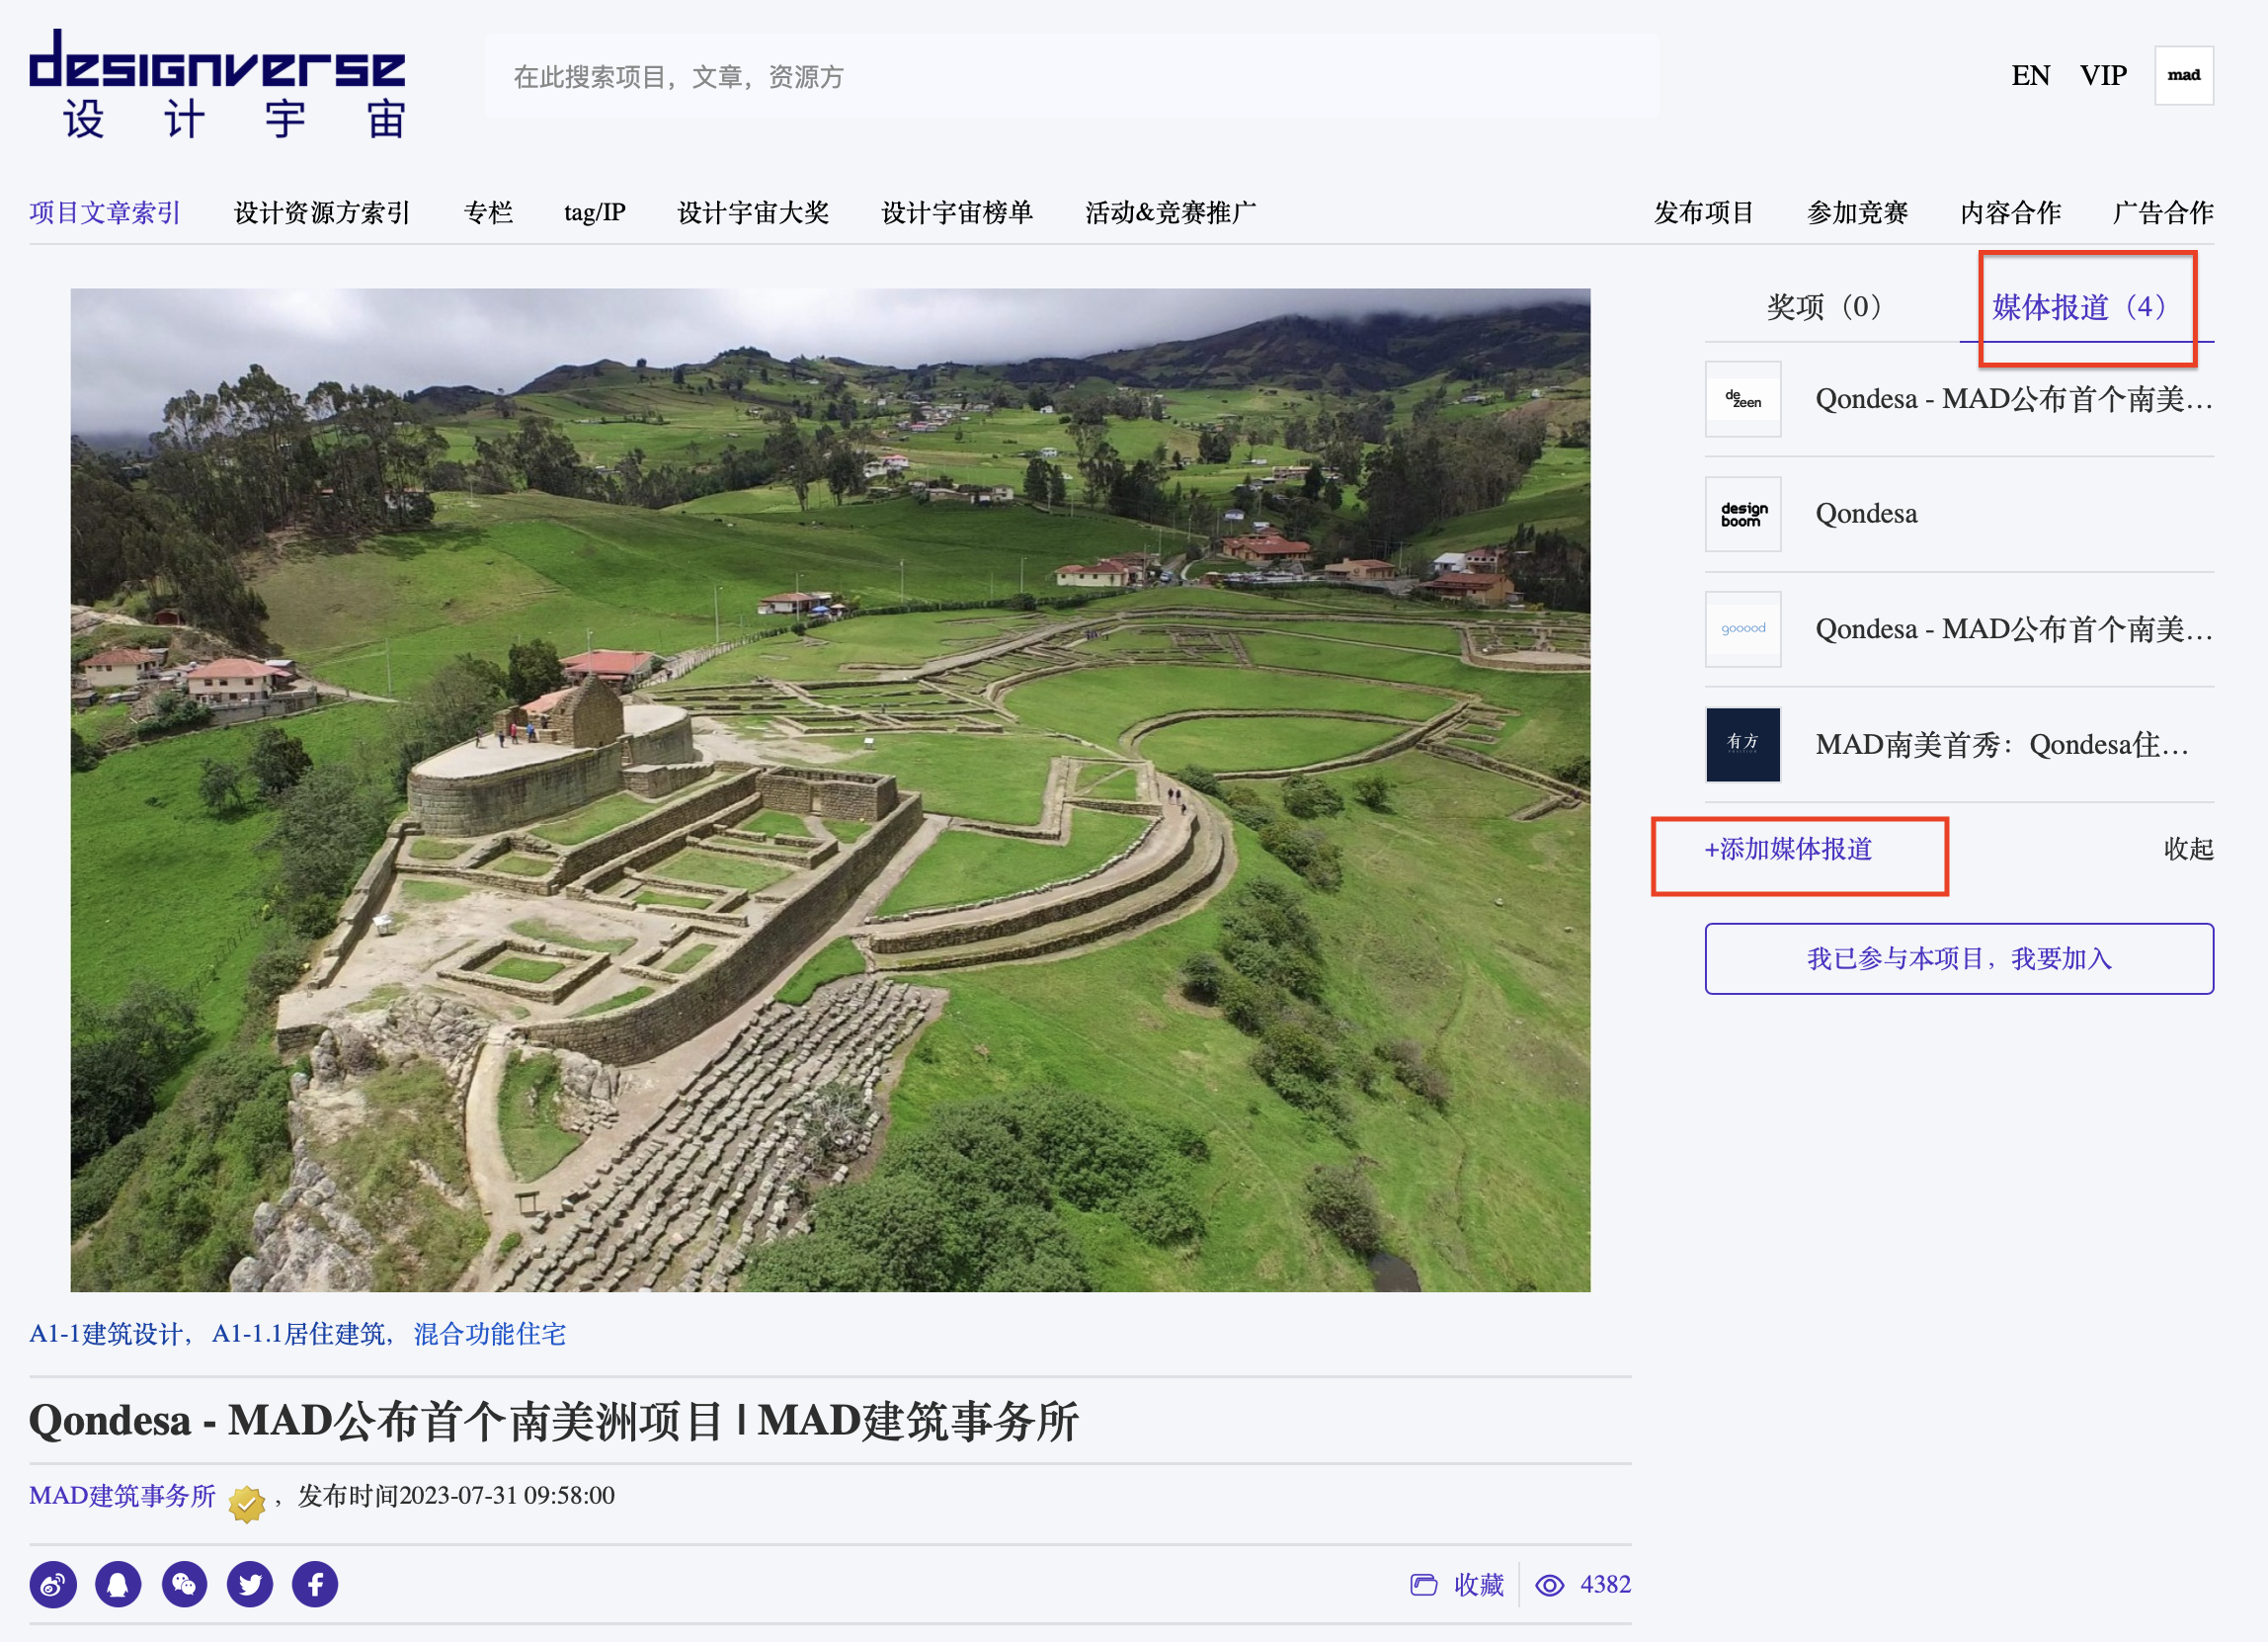2268x1642 pixels.
Task: Open MAD建筑事务所 author link
Action: pyautogui.click(x=122, y=1496)
